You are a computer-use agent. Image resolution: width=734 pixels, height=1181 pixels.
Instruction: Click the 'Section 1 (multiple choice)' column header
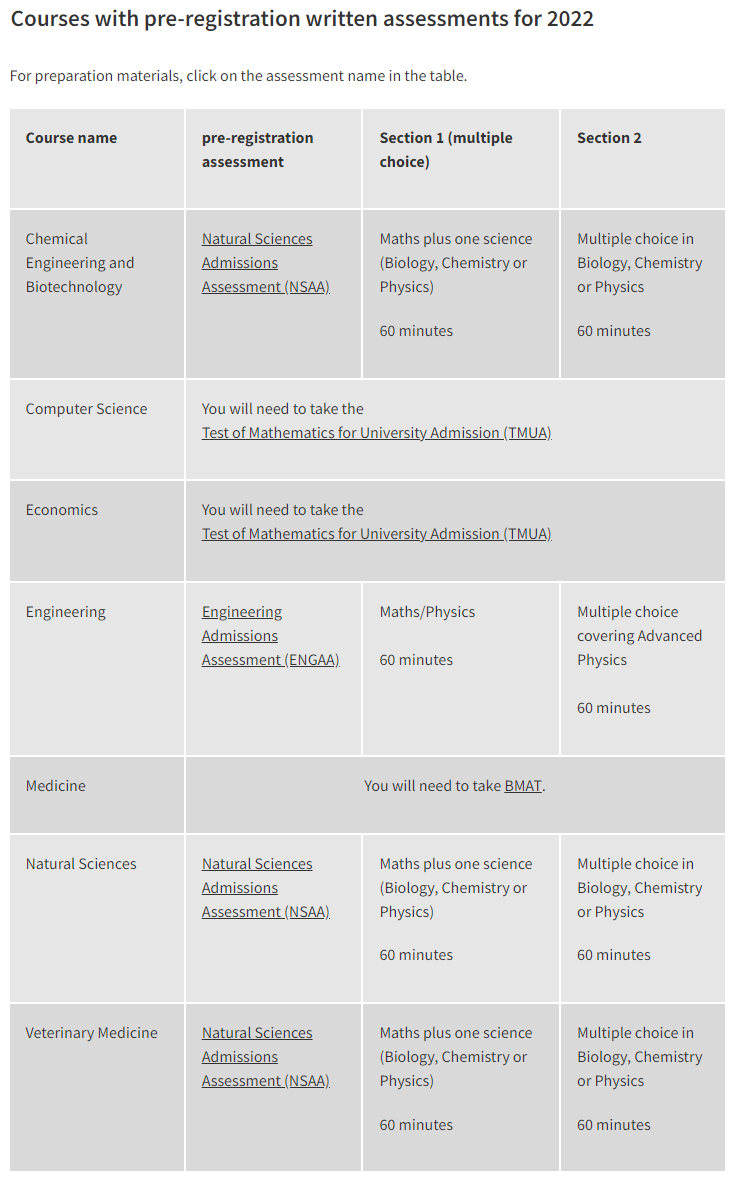(x=461, y=159)
